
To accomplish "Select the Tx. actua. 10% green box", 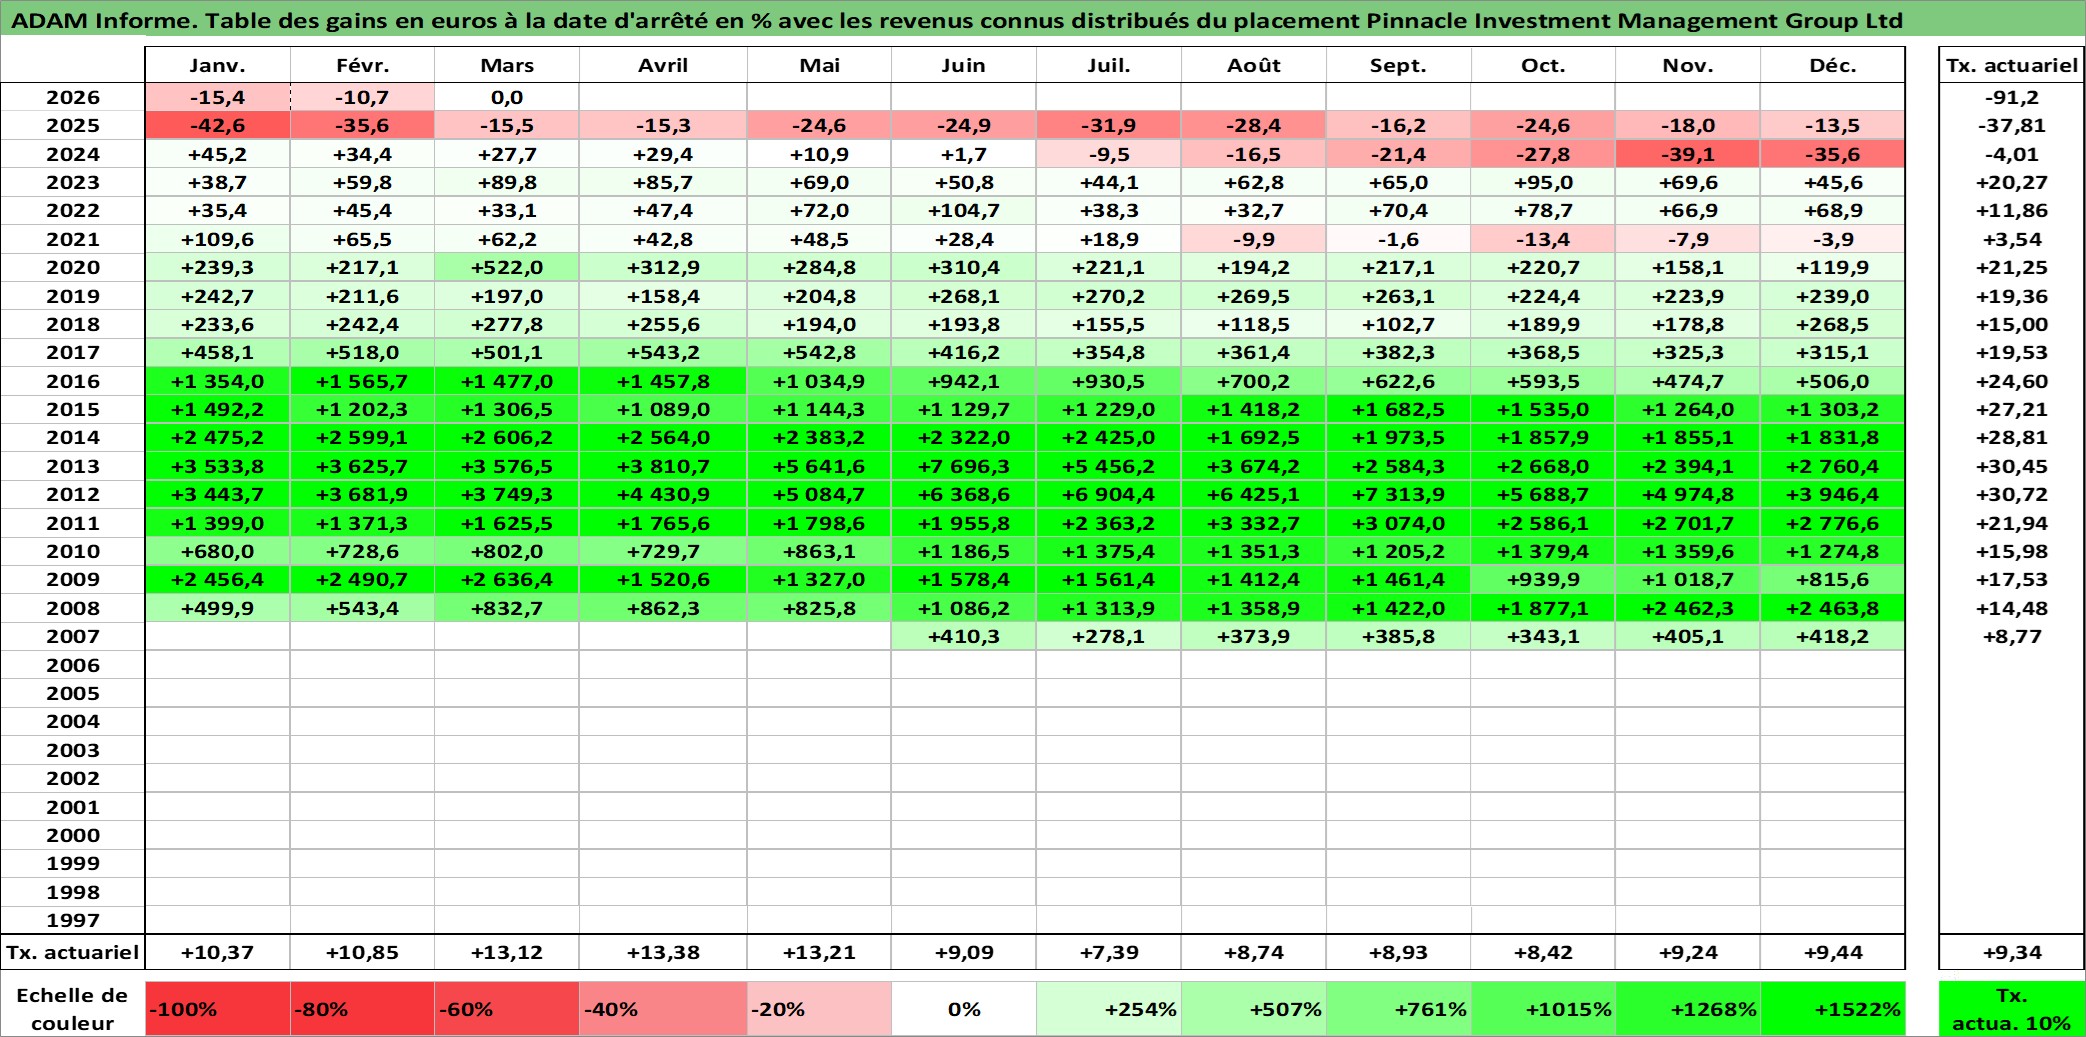I will [x=2011, y=1009].
